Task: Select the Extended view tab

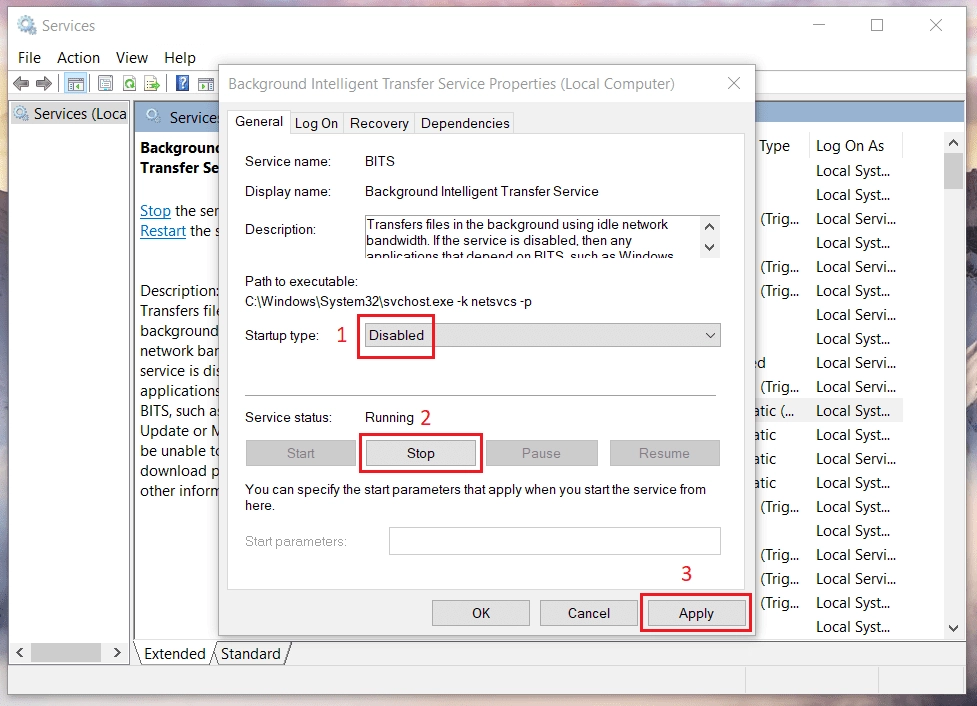Action: 174,654
